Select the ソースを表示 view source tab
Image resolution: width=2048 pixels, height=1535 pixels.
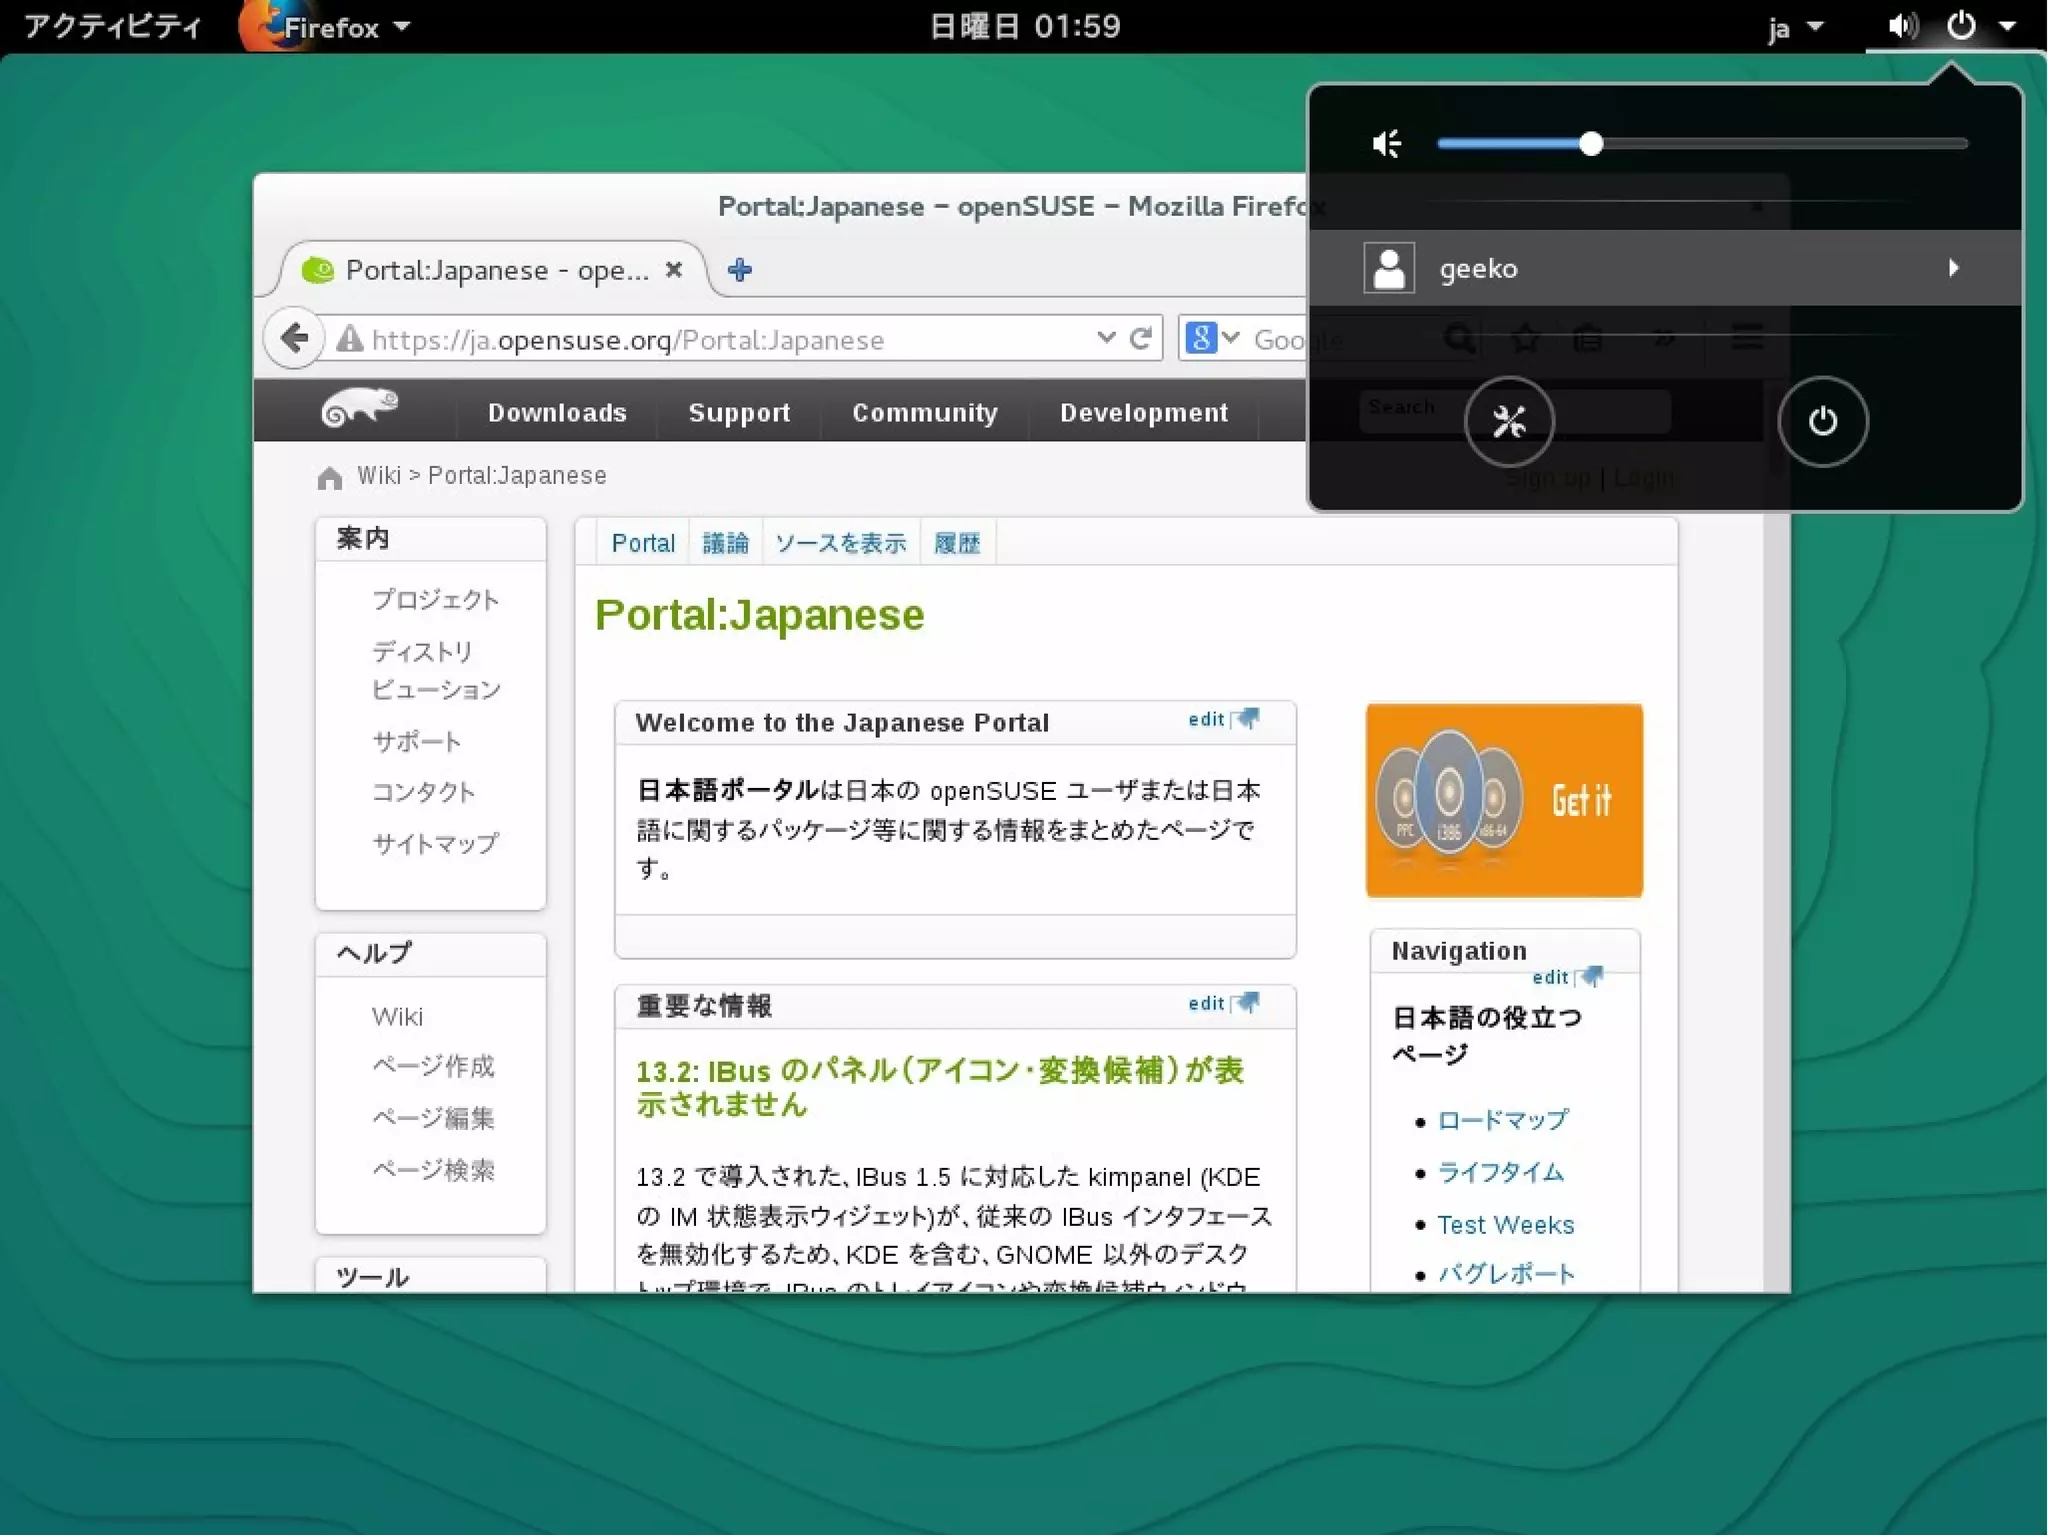(841, 543)
